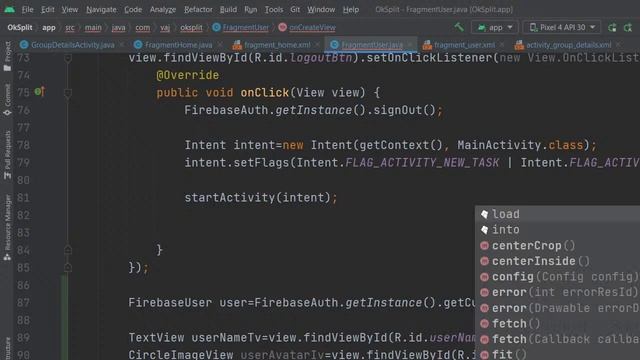
Task: Collapse the code block at line 73
Action: coord(68,58)
